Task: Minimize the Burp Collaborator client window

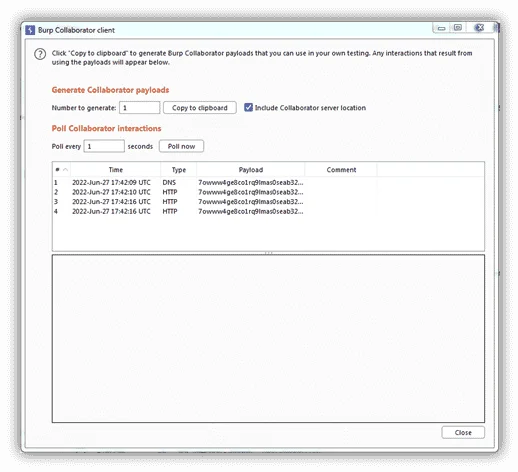Action: point(441,28)
